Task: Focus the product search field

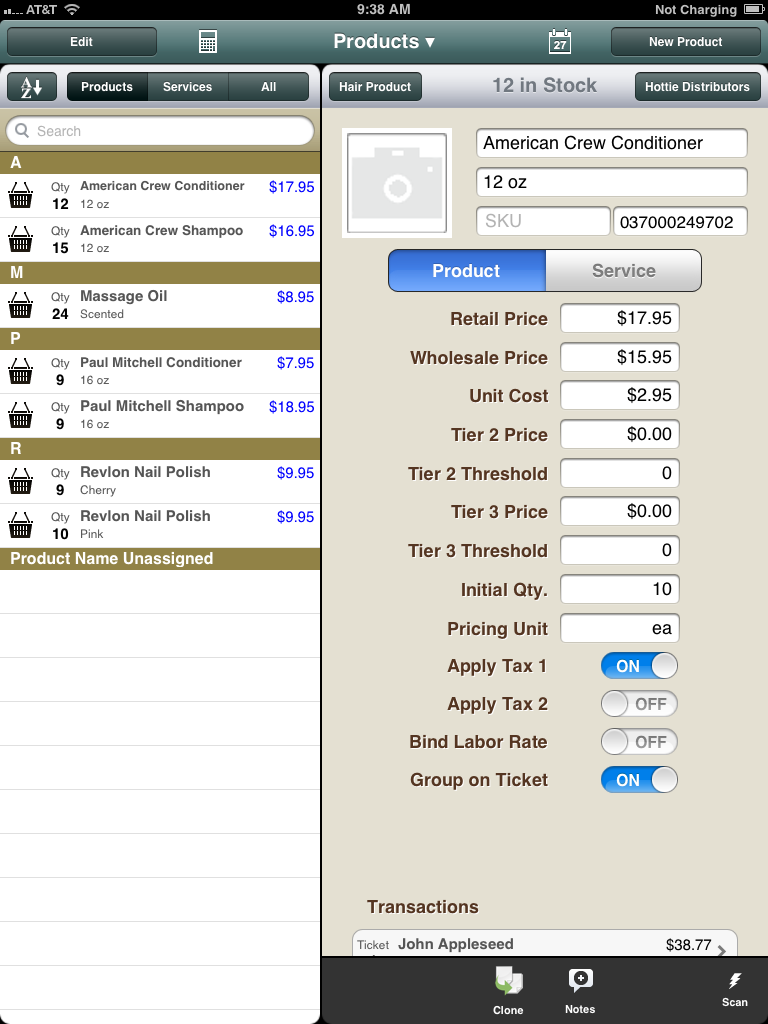Action: coord(160,131)
